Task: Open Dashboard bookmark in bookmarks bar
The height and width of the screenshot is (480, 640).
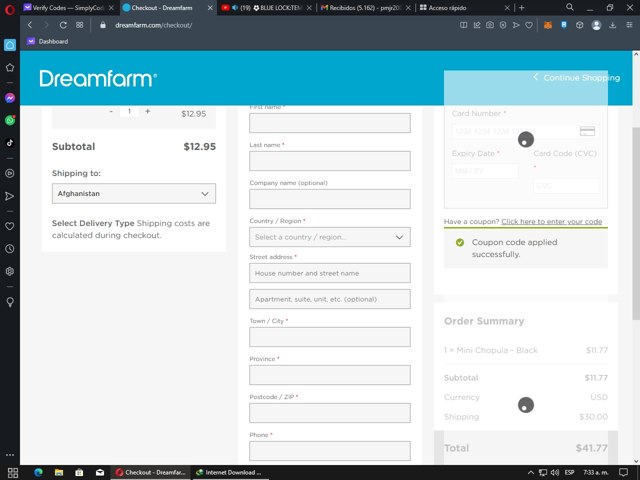Action: 48,41
